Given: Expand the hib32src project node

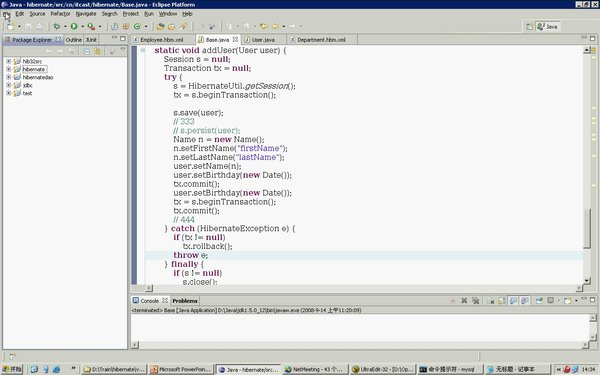Looking at the screenshot, I should tap(8, 61).
